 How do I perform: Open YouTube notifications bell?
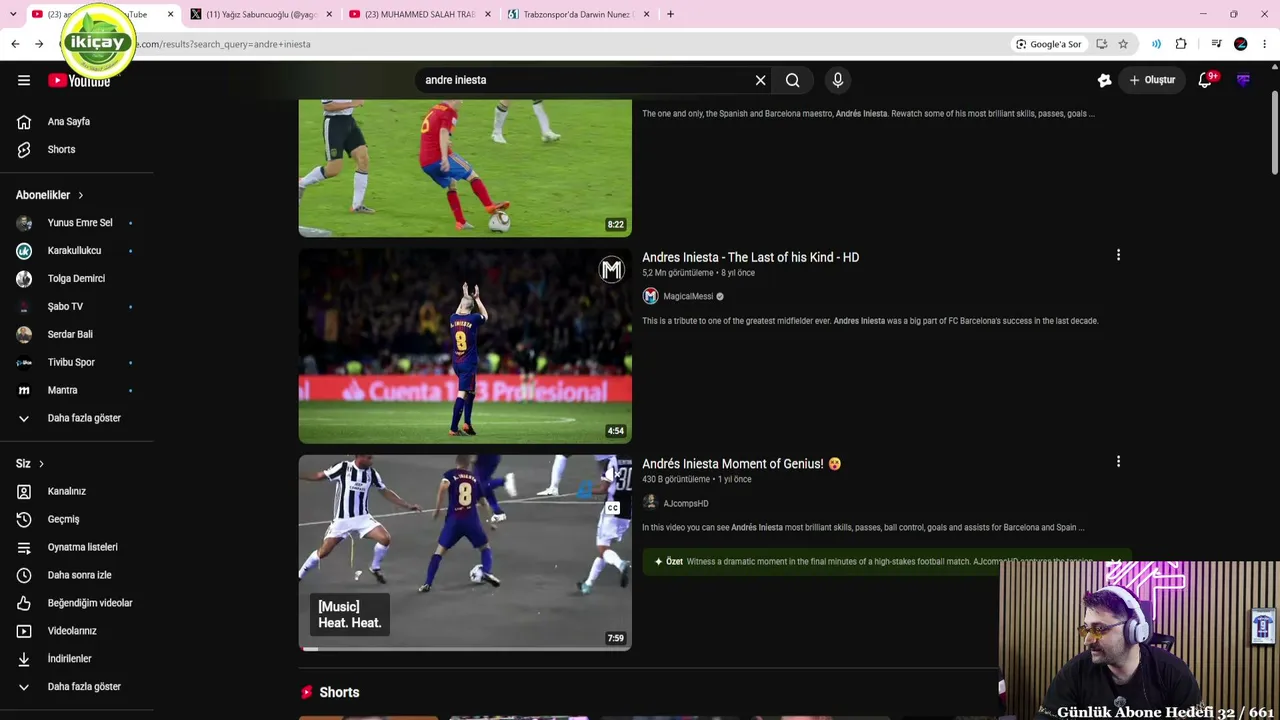pos(1205,80)
